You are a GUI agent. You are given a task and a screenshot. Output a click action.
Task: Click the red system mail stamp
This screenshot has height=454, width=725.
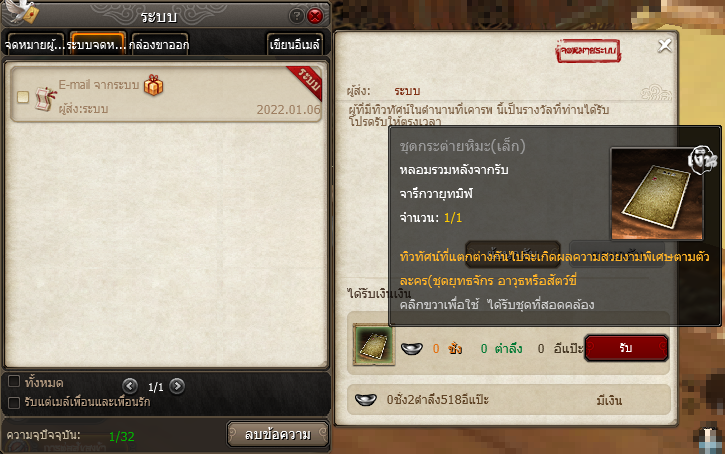(x=588, y=51)
